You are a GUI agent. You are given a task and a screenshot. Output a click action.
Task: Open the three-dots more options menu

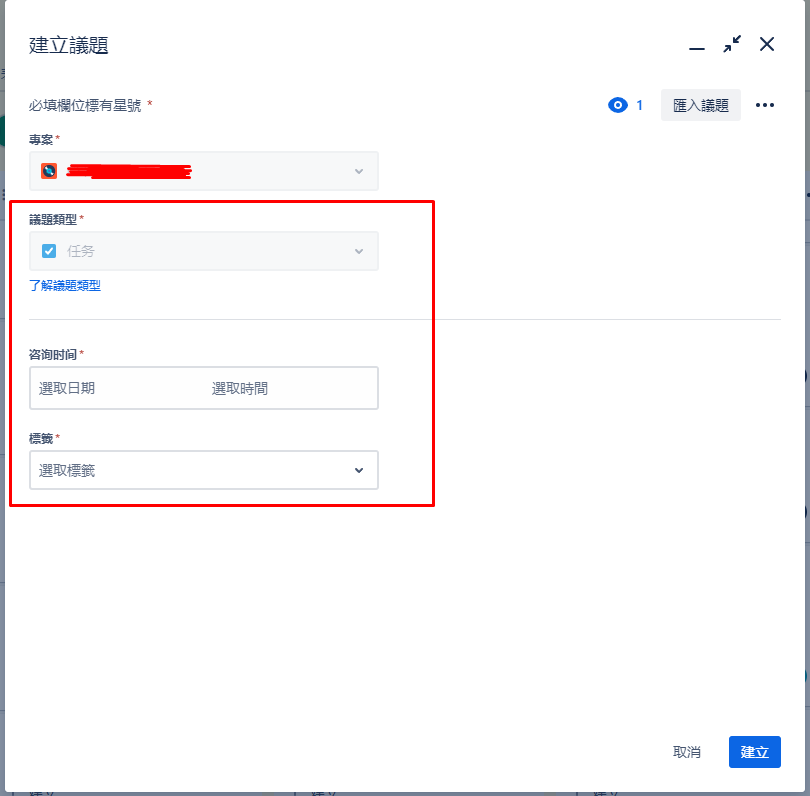pos(765,105)
